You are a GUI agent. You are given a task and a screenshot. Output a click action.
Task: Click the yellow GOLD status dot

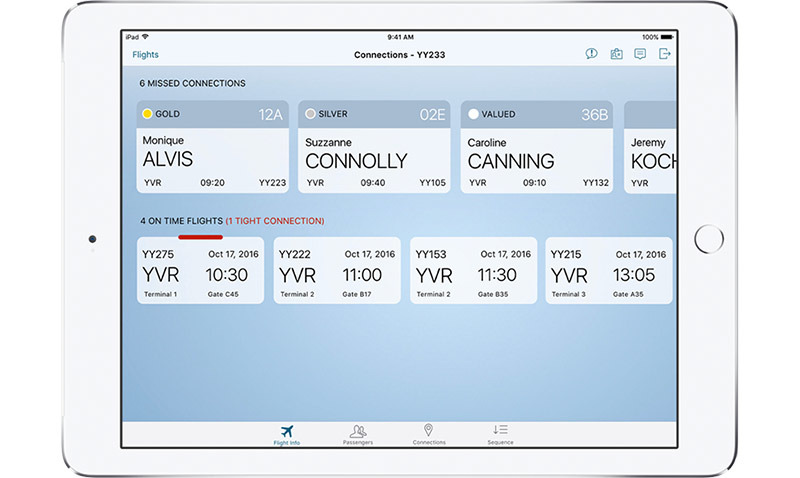[x=147, y=114]
